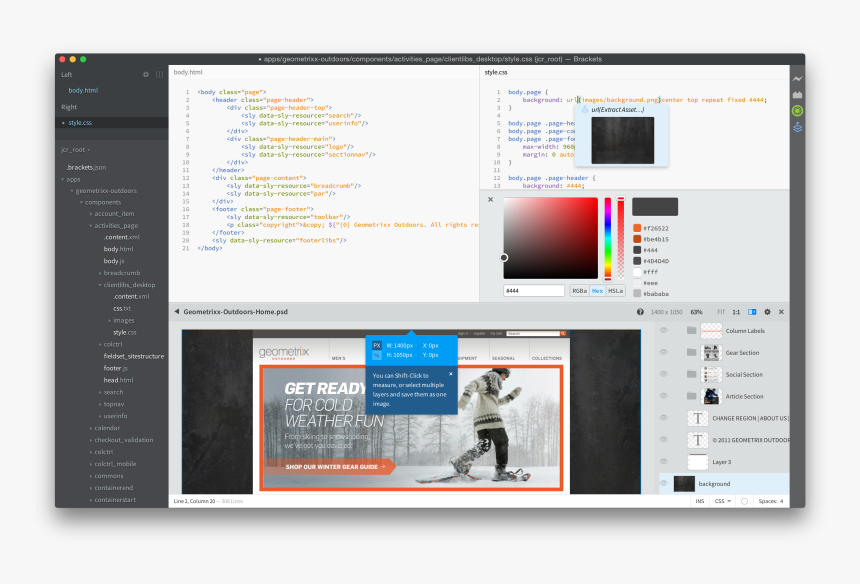
Task: Click the help question mark in PSD panel
Action: tap(640, 312)
